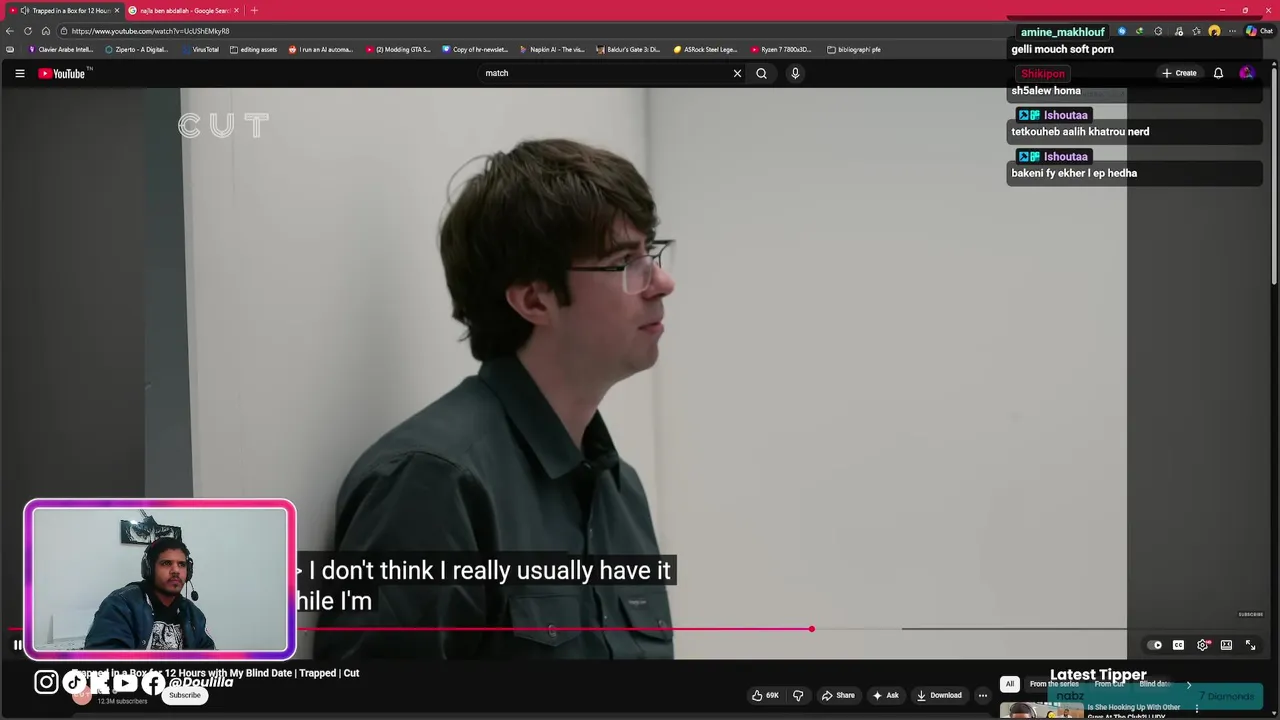Go back in browser history
The image size is (1280, 720).
pos(10,31)
